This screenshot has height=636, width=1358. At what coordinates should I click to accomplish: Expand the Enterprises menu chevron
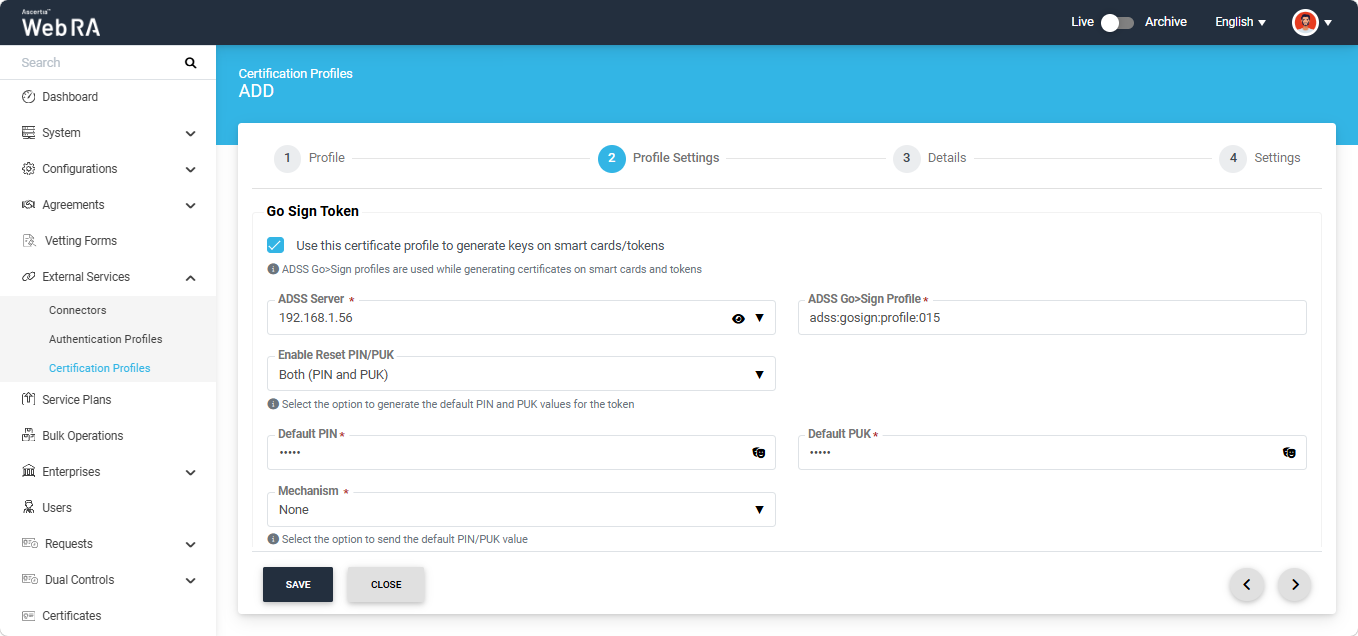(x=190, y=472)
